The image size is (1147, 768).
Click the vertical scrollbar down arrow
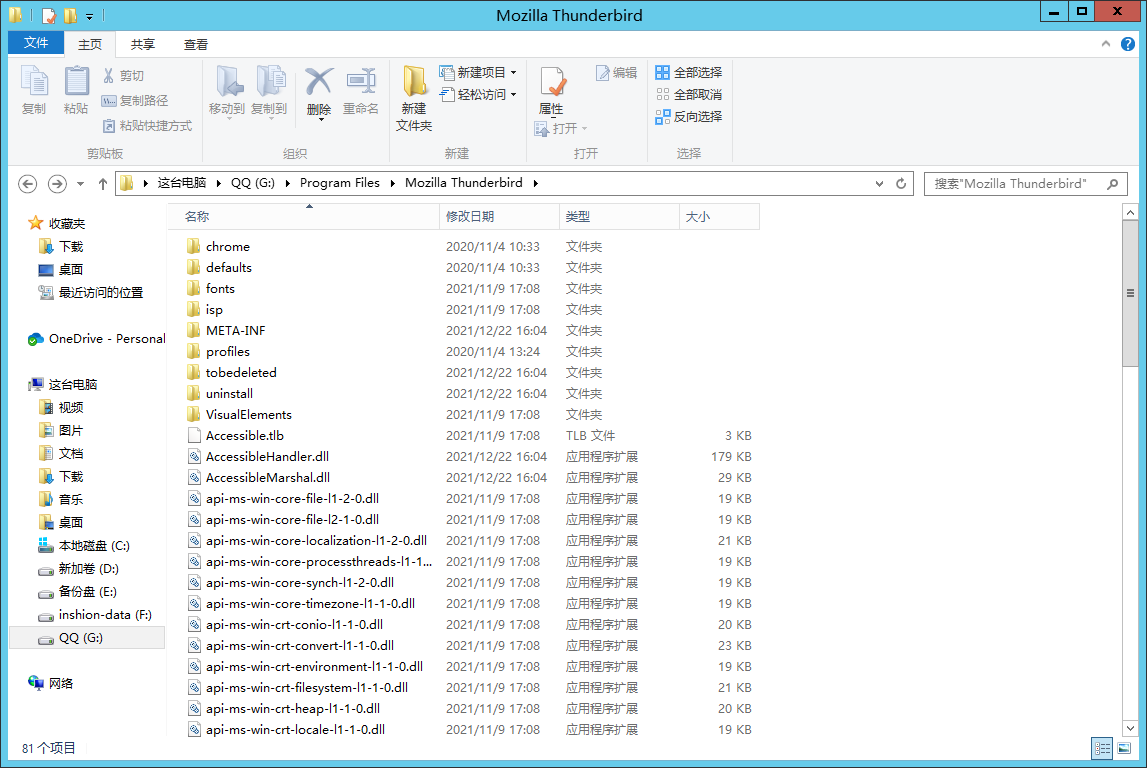(x=1130, y=728)
